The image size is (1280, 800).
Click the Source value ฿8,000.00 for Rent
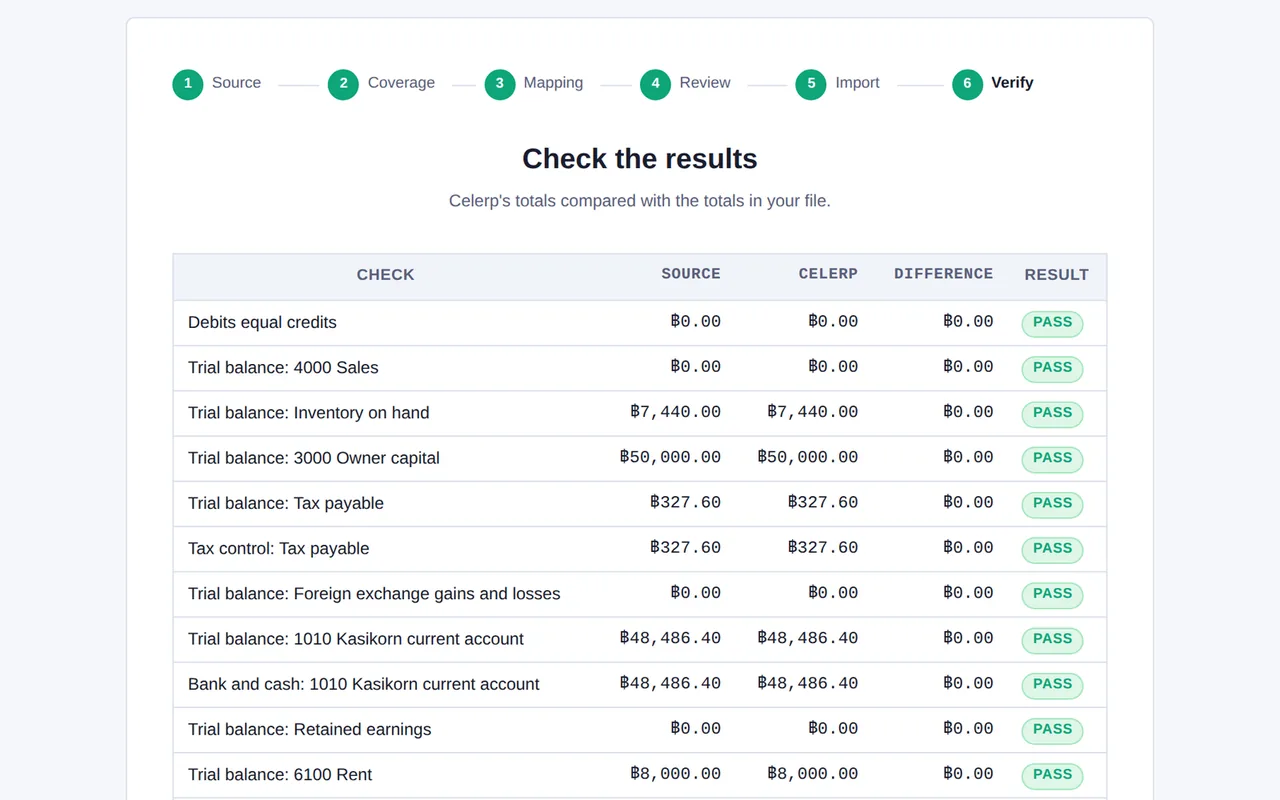coord(676,774)
